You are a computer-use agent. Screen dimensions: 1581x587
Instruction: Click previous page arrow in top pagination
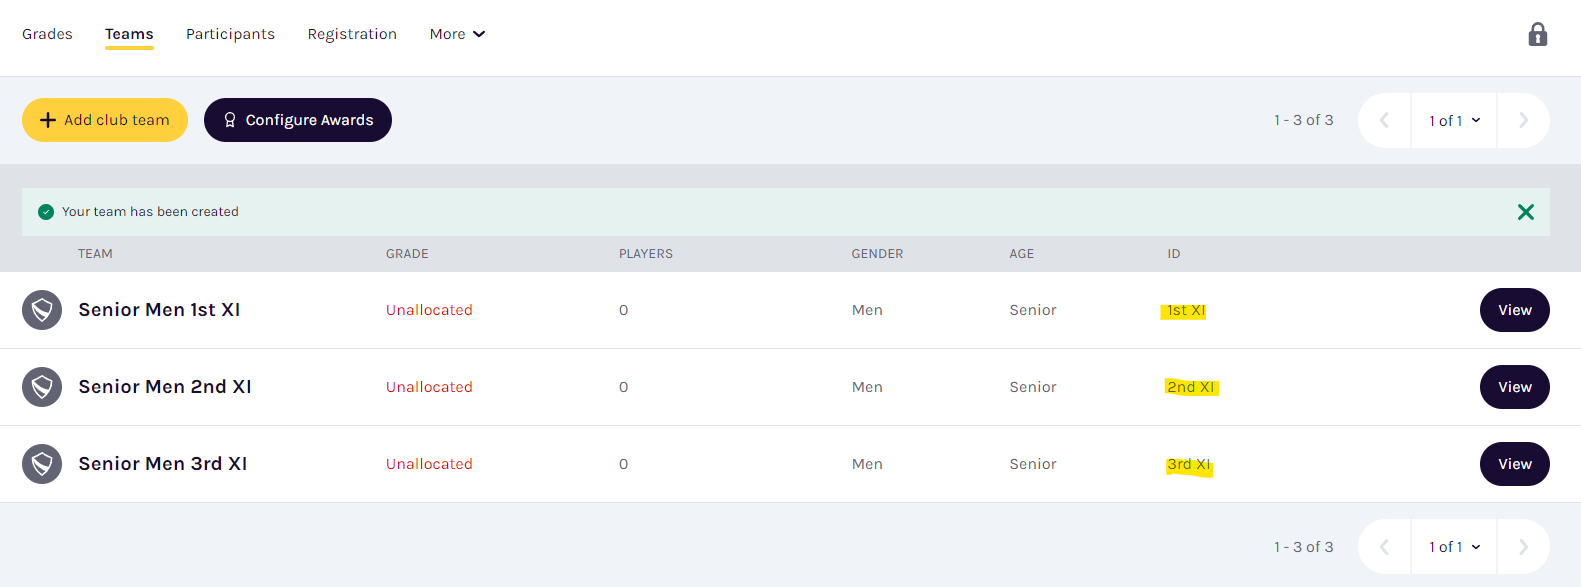[x=1385, y=120]
